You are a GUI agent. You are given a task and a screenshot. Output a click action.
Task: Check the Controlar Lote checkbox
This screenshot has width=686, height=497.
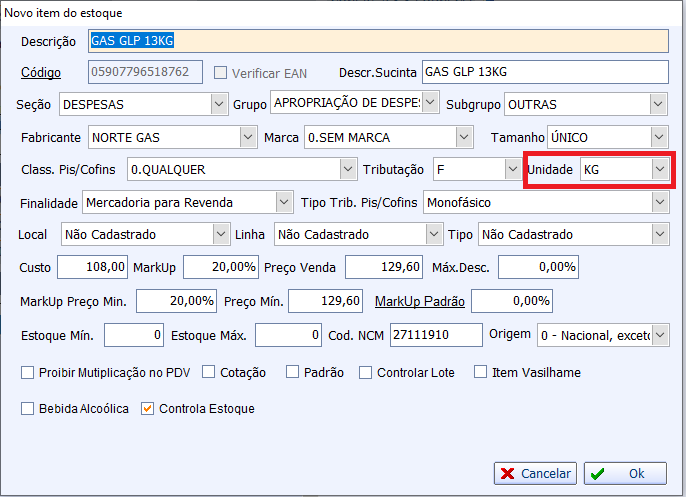pos(366,372)
